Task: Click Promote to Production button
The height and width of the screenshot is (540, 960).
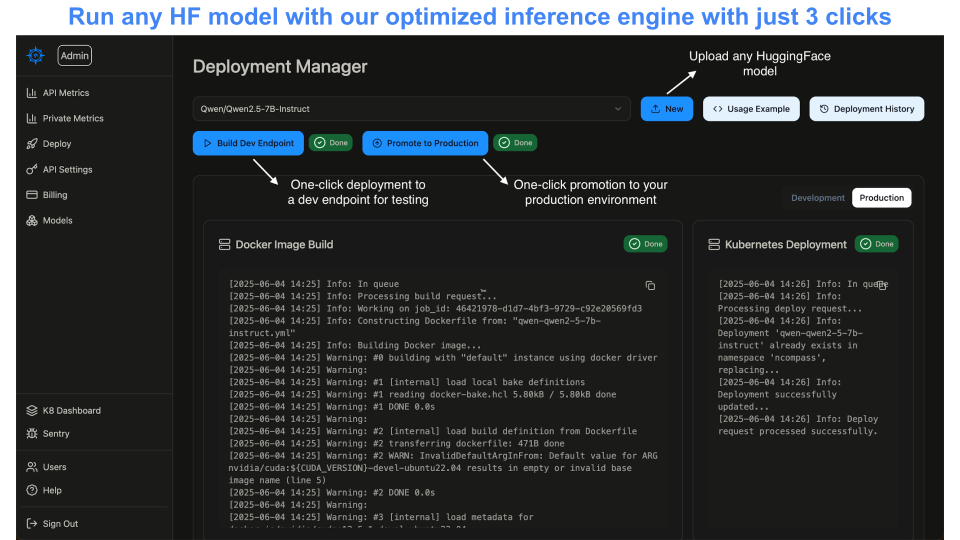Action: (425, 143)
